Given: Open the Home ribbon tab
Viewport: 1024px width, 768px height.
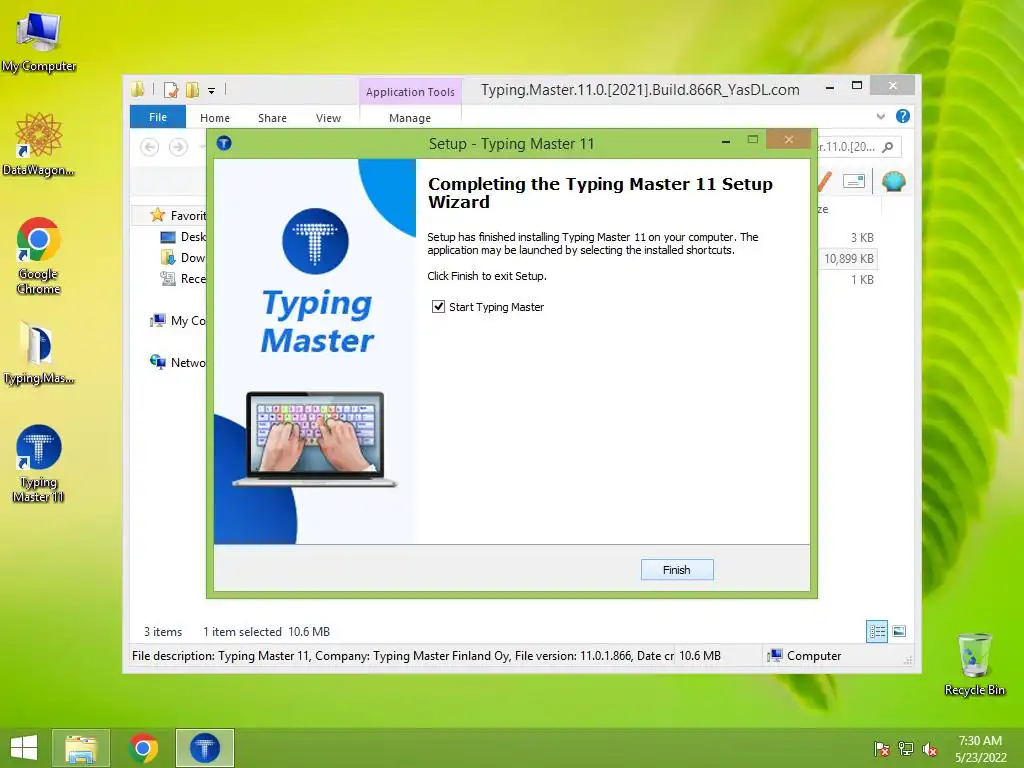Looking at the screenshot, I should [215, 118].
